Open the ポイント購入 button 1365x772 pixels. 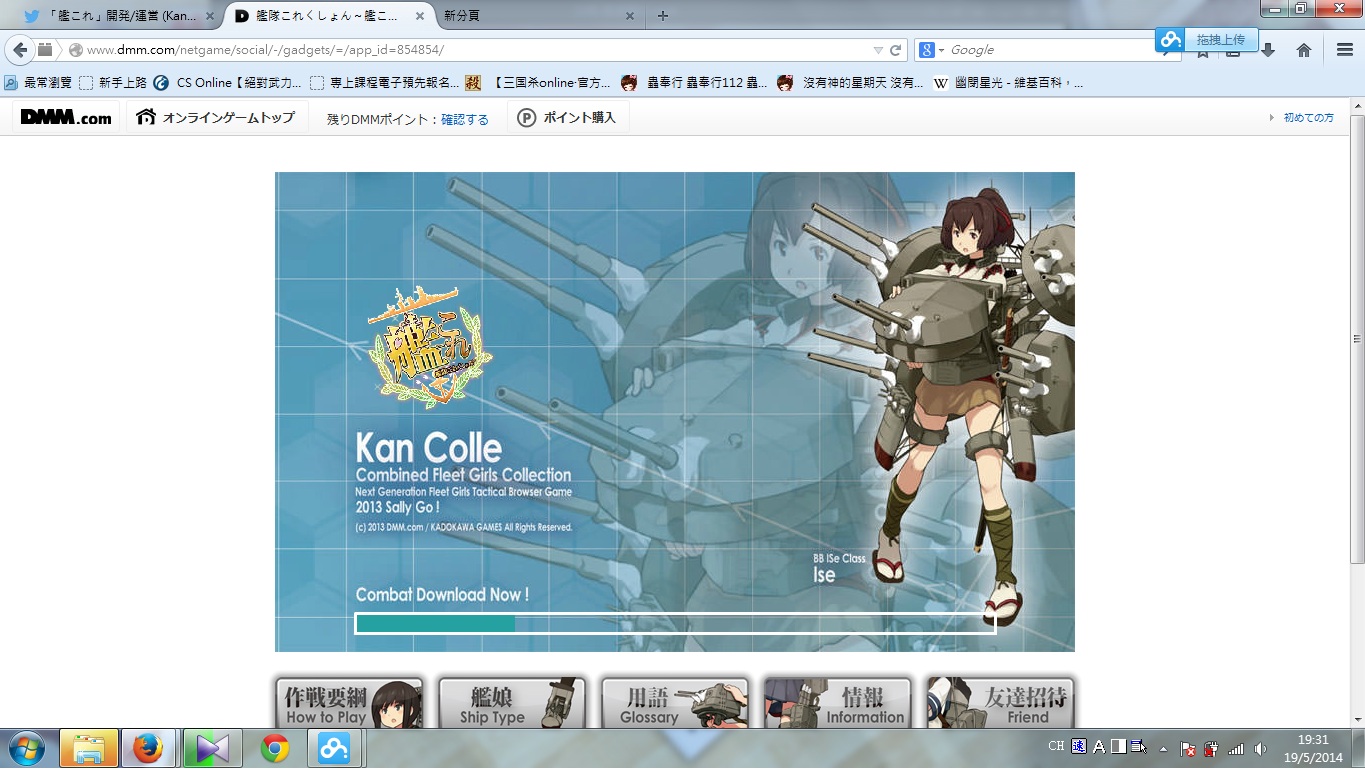pos(567,117)
